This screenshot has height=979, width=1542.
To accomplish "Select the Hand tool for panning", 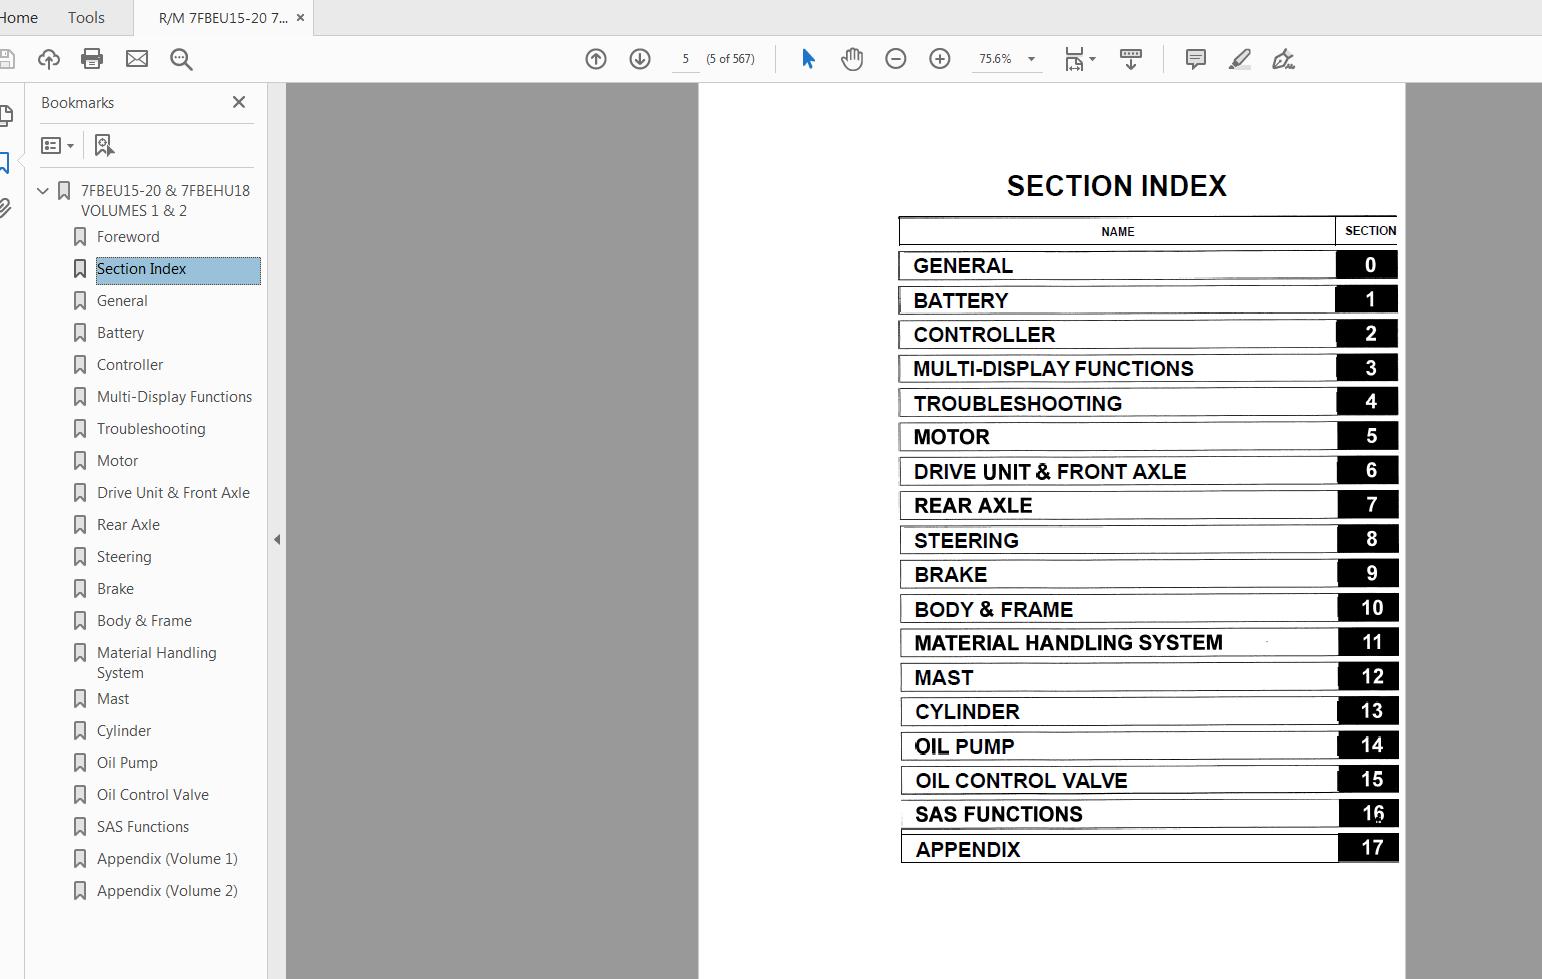I will click(x=851, y=59).
